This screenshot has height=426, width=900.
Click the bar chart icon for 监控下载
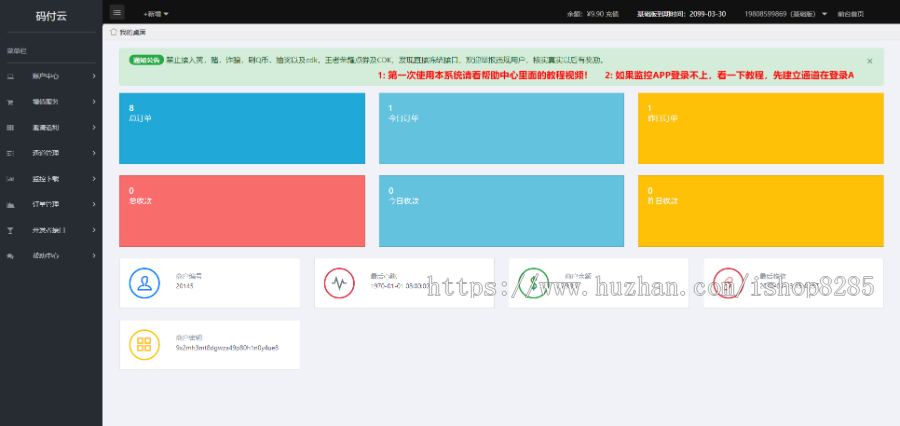pos(10,179)
